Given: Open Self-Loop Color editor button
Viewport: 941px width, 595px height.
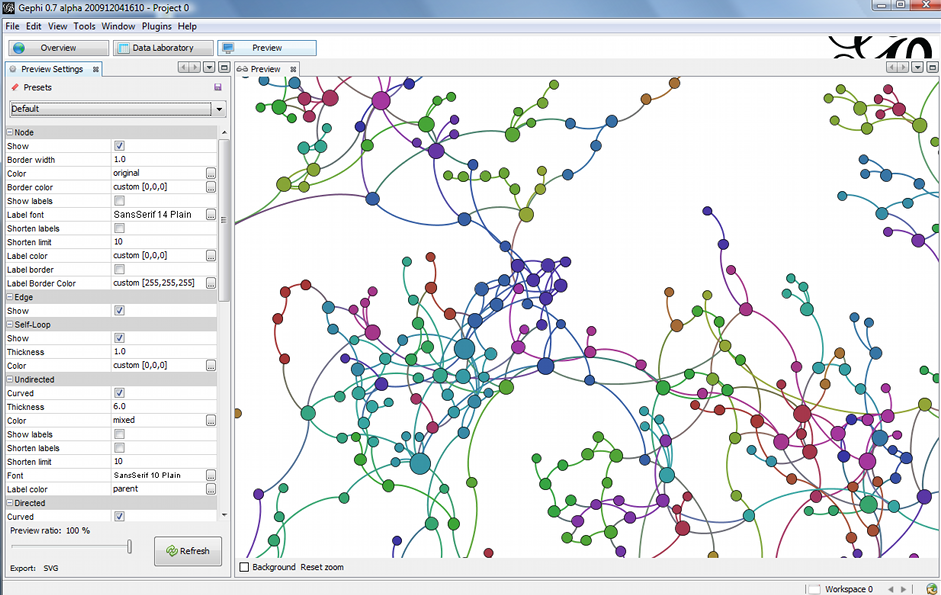Looking at the screenshot, I should click(211, 366).
